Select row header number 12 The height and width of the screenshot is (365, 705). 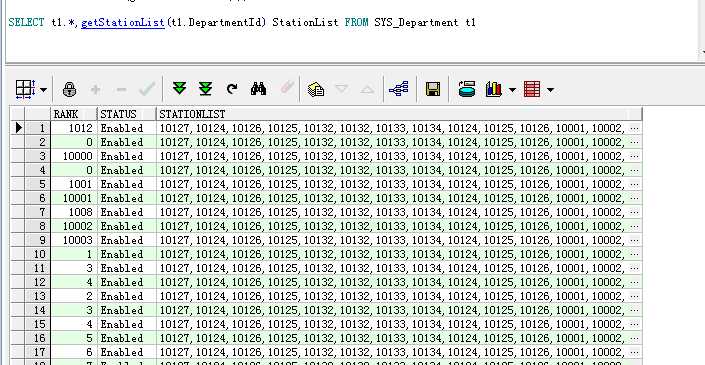tap(38, 282)
